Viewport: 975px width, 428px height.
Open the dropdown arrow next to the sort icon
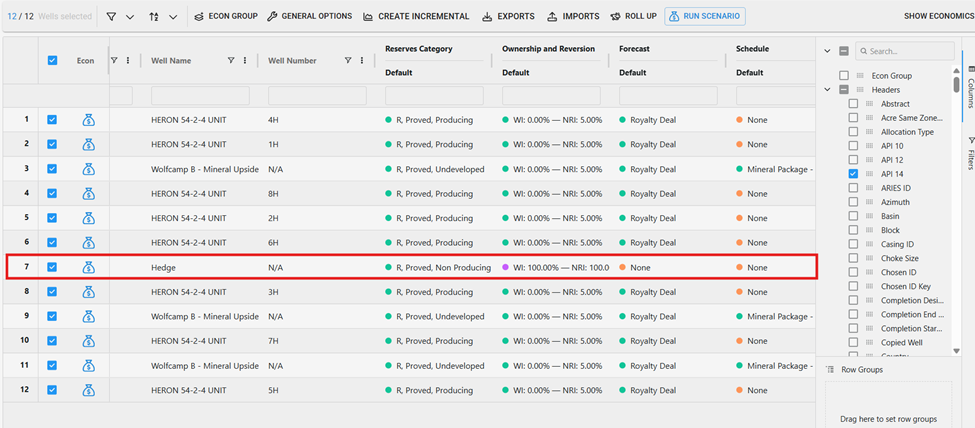point(173,17)
